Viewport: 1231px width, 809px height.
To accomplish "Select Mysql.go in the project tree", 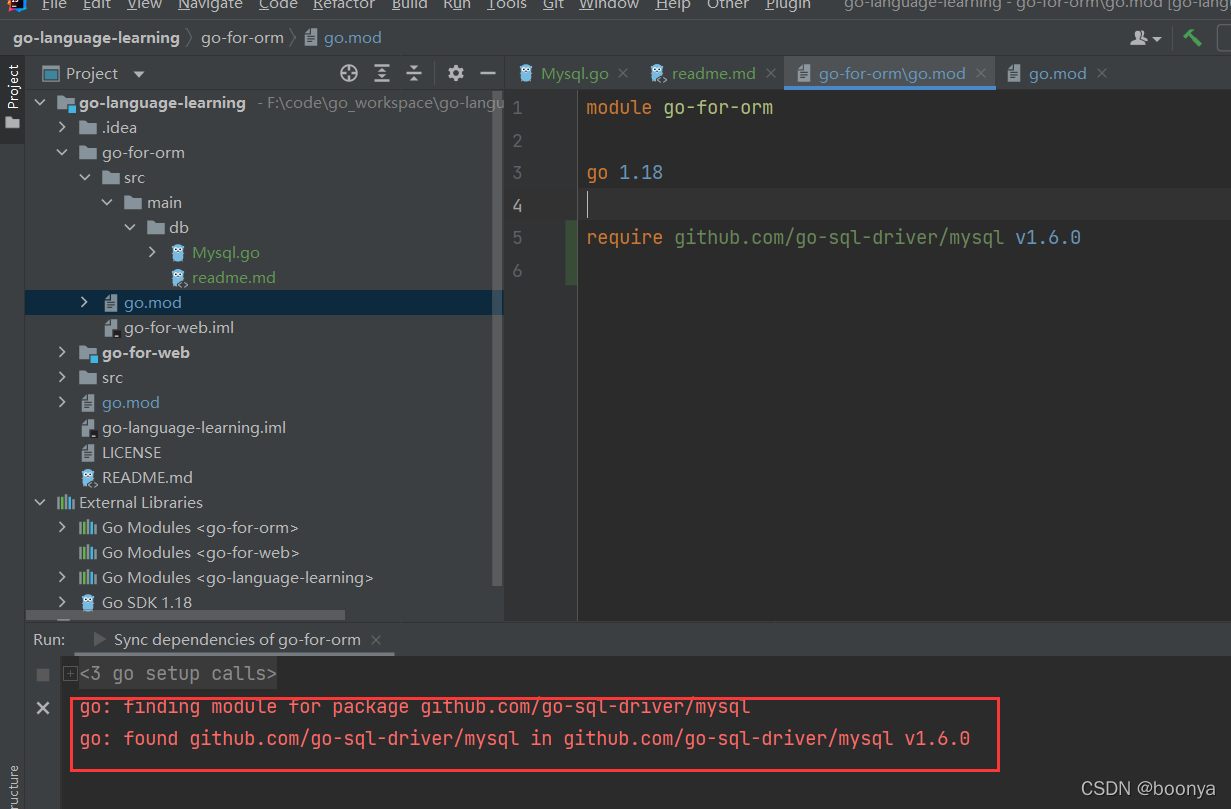I will click(225, 253).
